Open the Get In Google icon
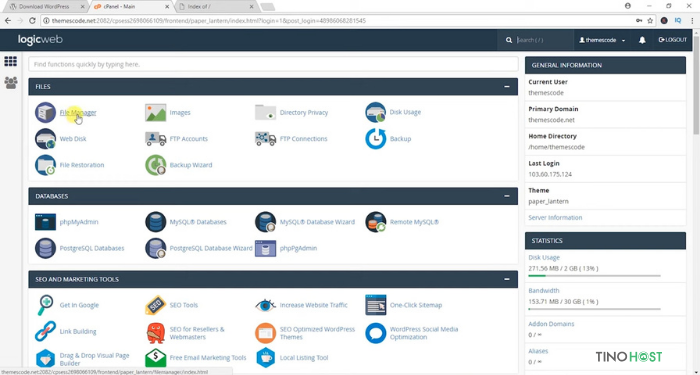Screen dimensions: 700x375 [x=46, y=305]
